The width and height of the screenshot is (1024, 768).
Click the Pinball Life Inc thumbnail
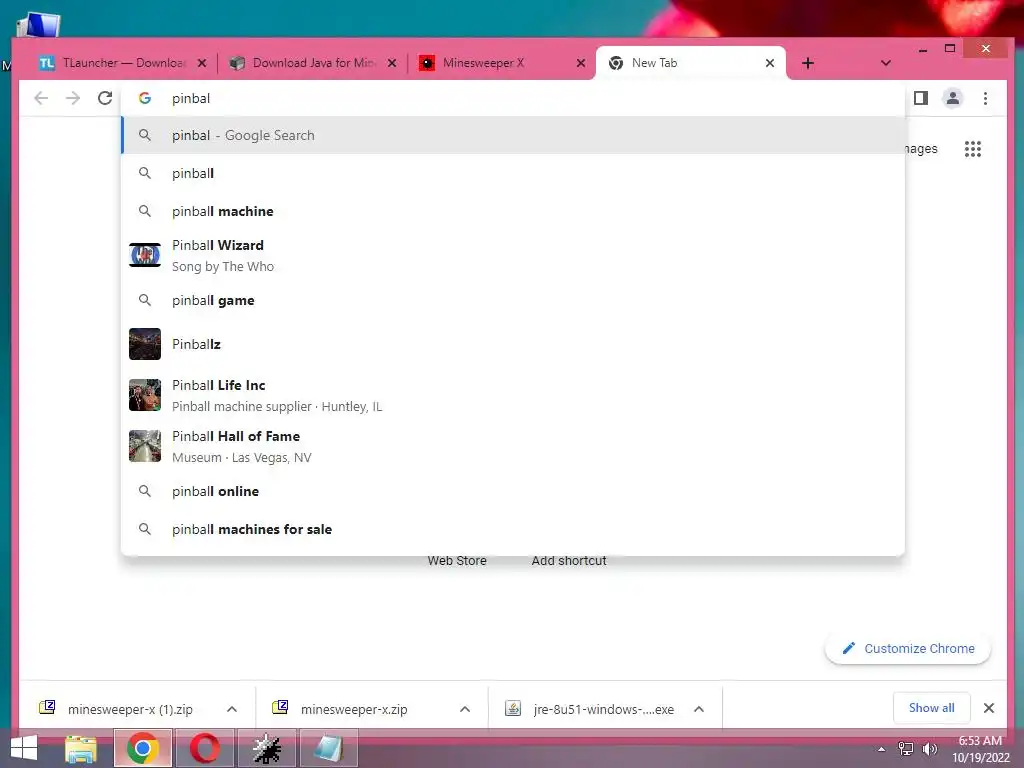point(145,395)
